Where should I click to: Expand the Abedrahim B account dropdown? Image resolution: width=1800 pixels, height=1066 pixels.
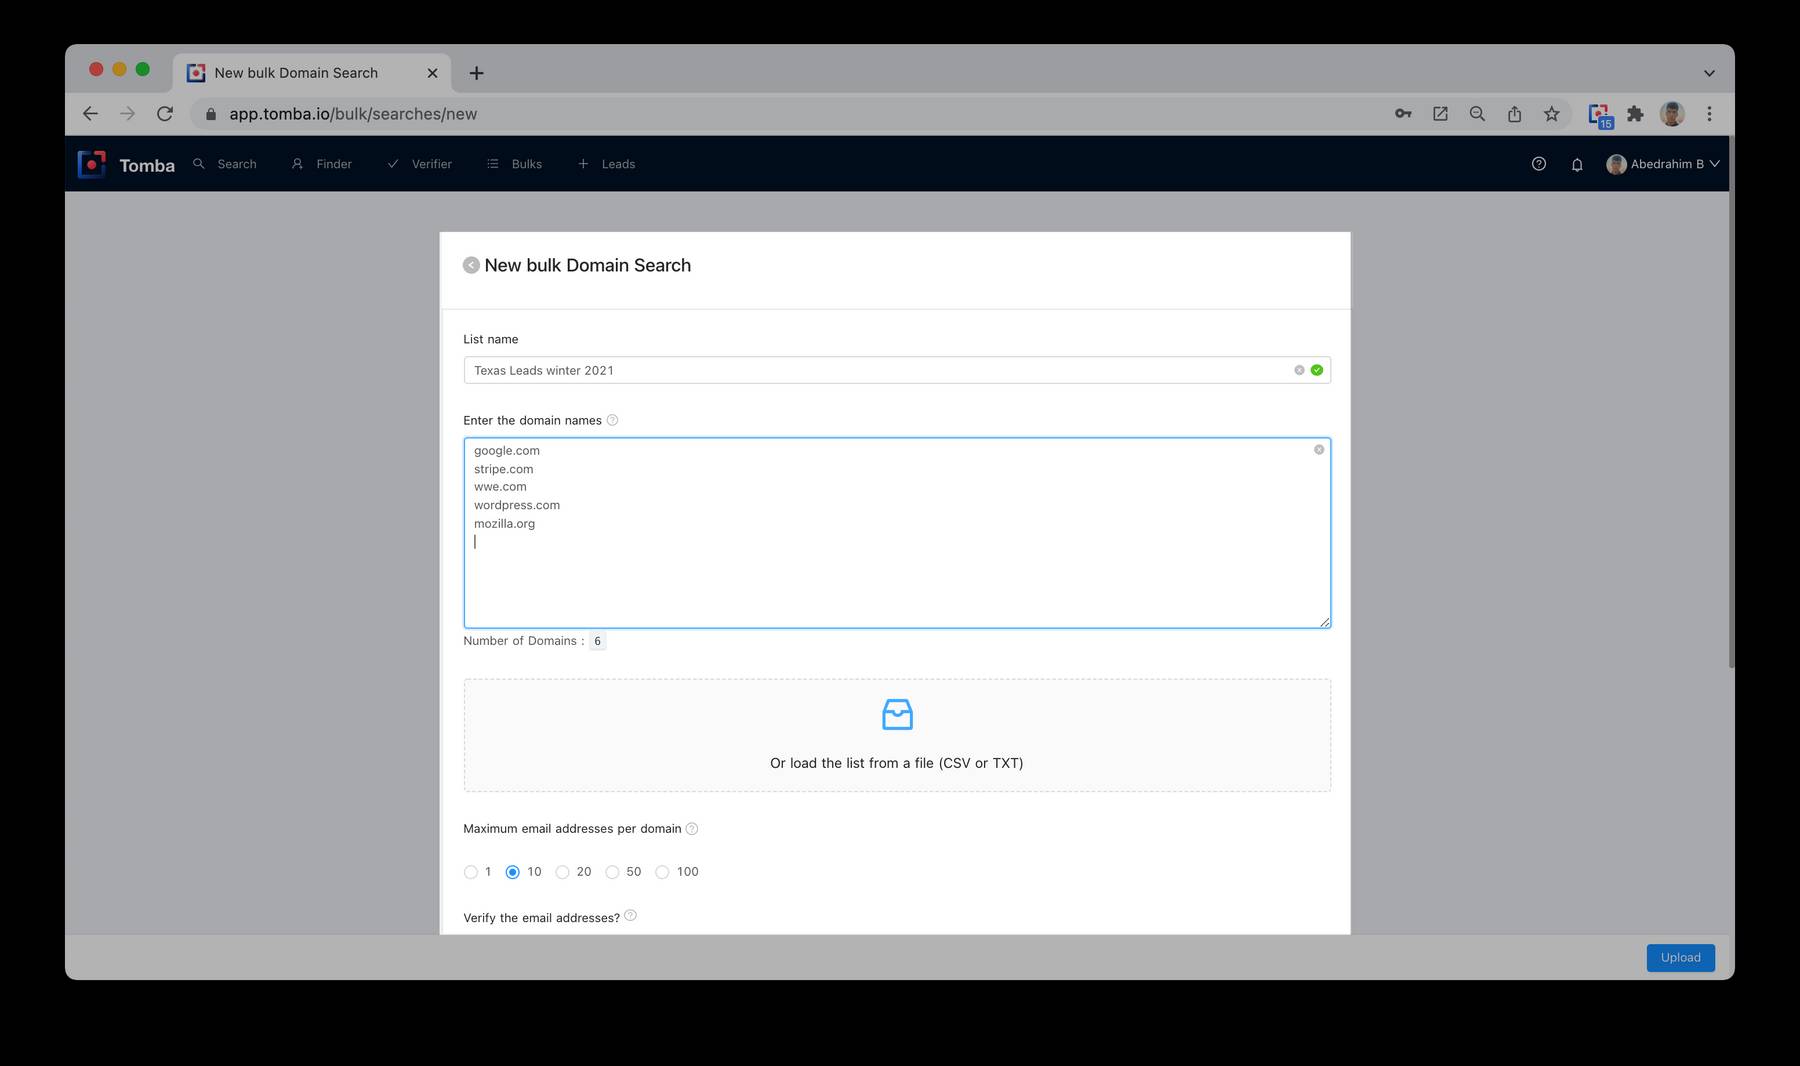1663,164
